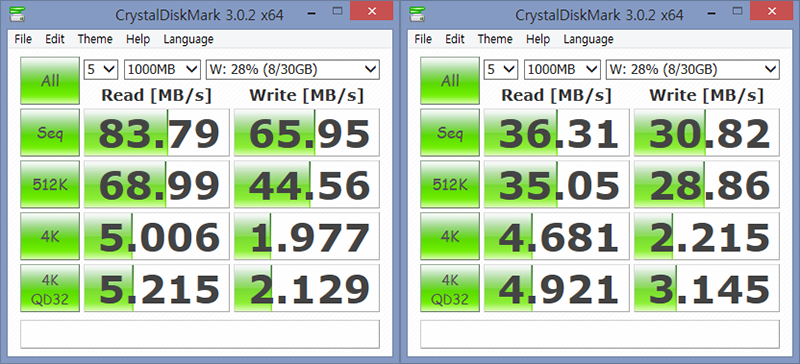Click 512K write result 28.86
This screenshot has width=800, height=364.
tap(707, 184)
